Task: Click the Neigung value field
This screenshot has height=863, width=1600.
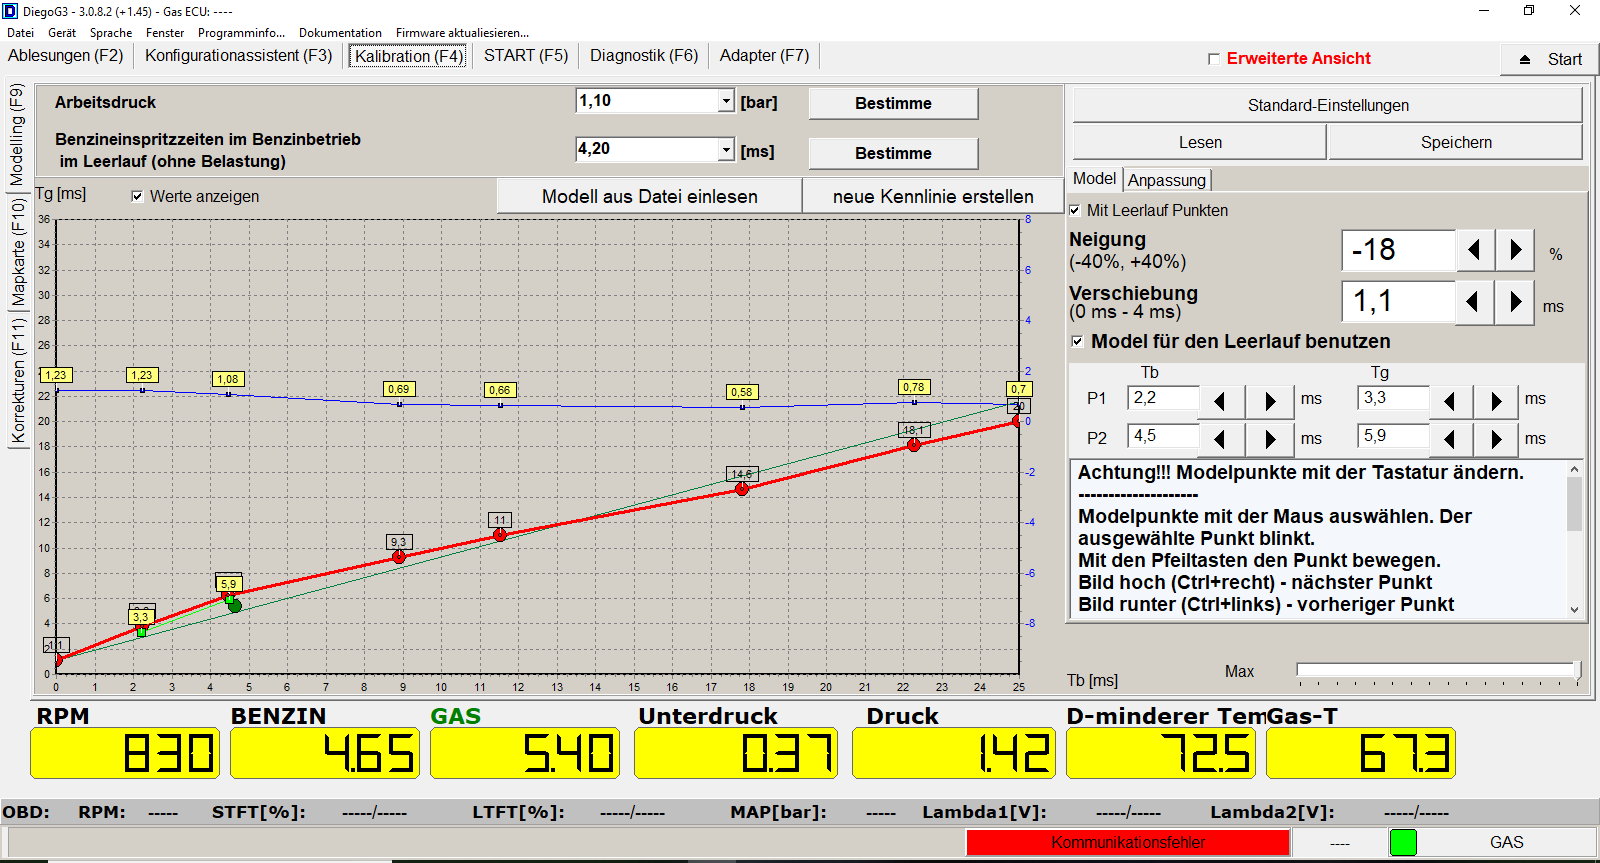Action: (x=1398, y=250)
